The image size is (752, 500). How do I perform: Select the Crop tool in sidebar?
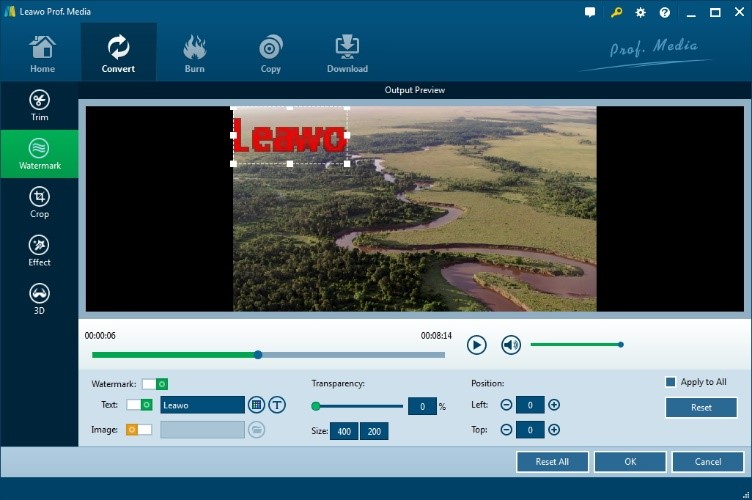39,201
